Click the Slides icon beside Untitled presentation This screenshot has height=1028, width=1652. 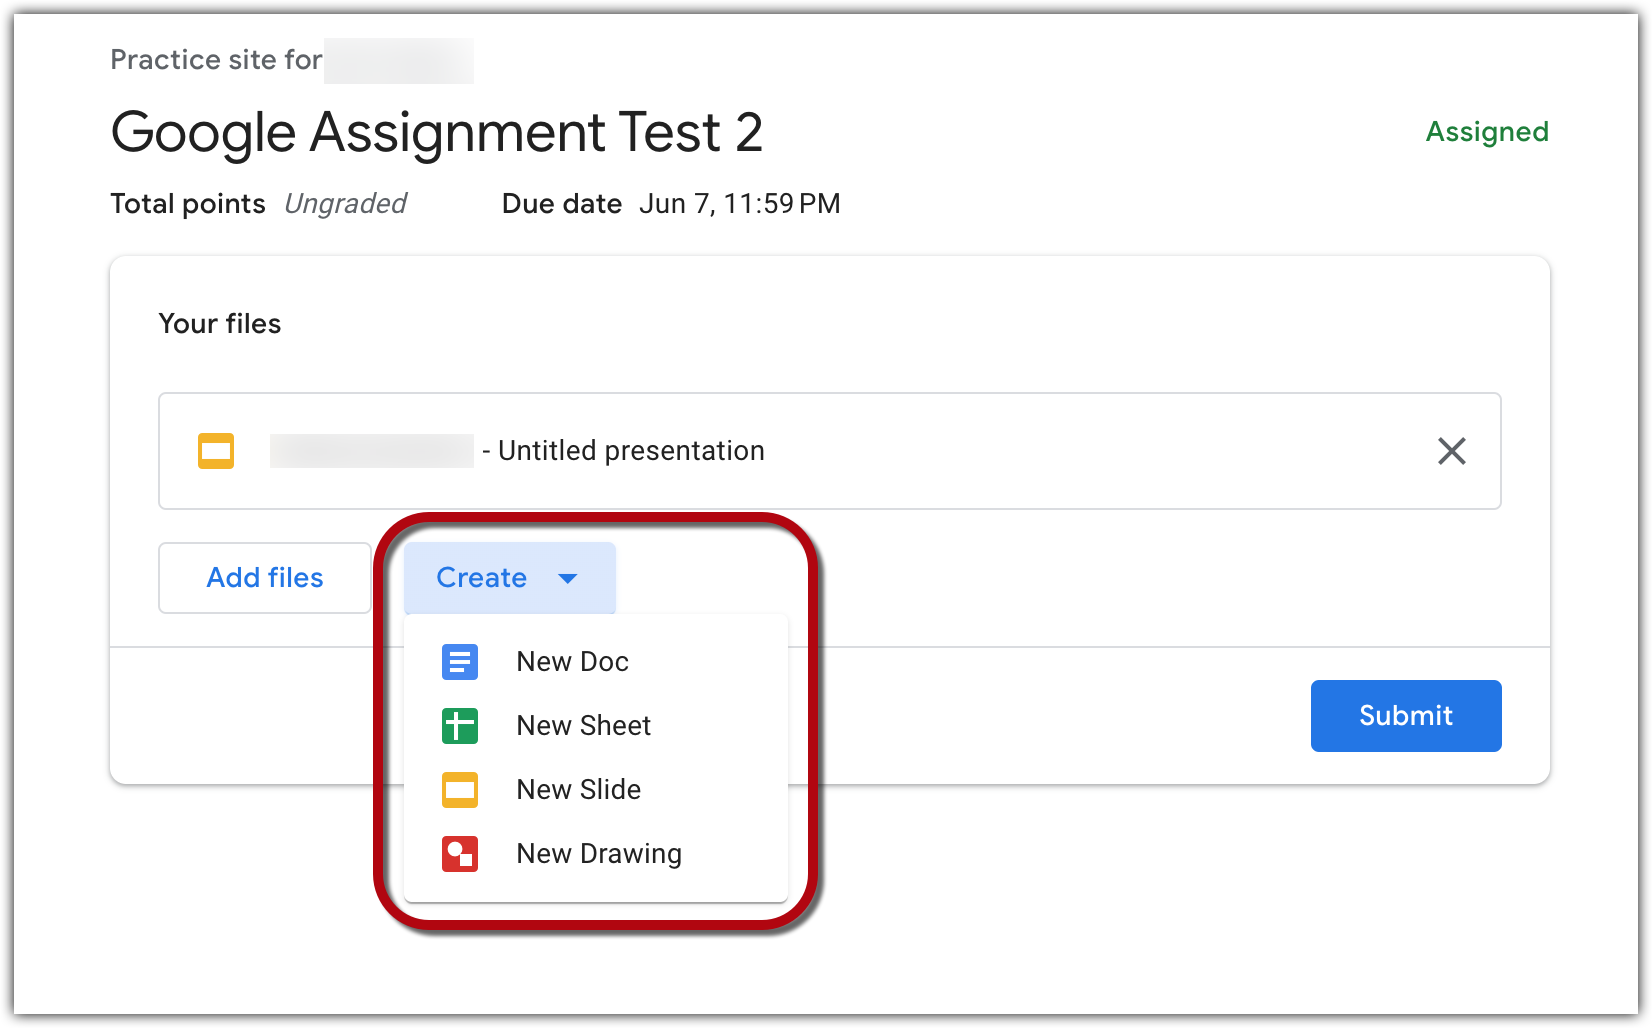215,451
